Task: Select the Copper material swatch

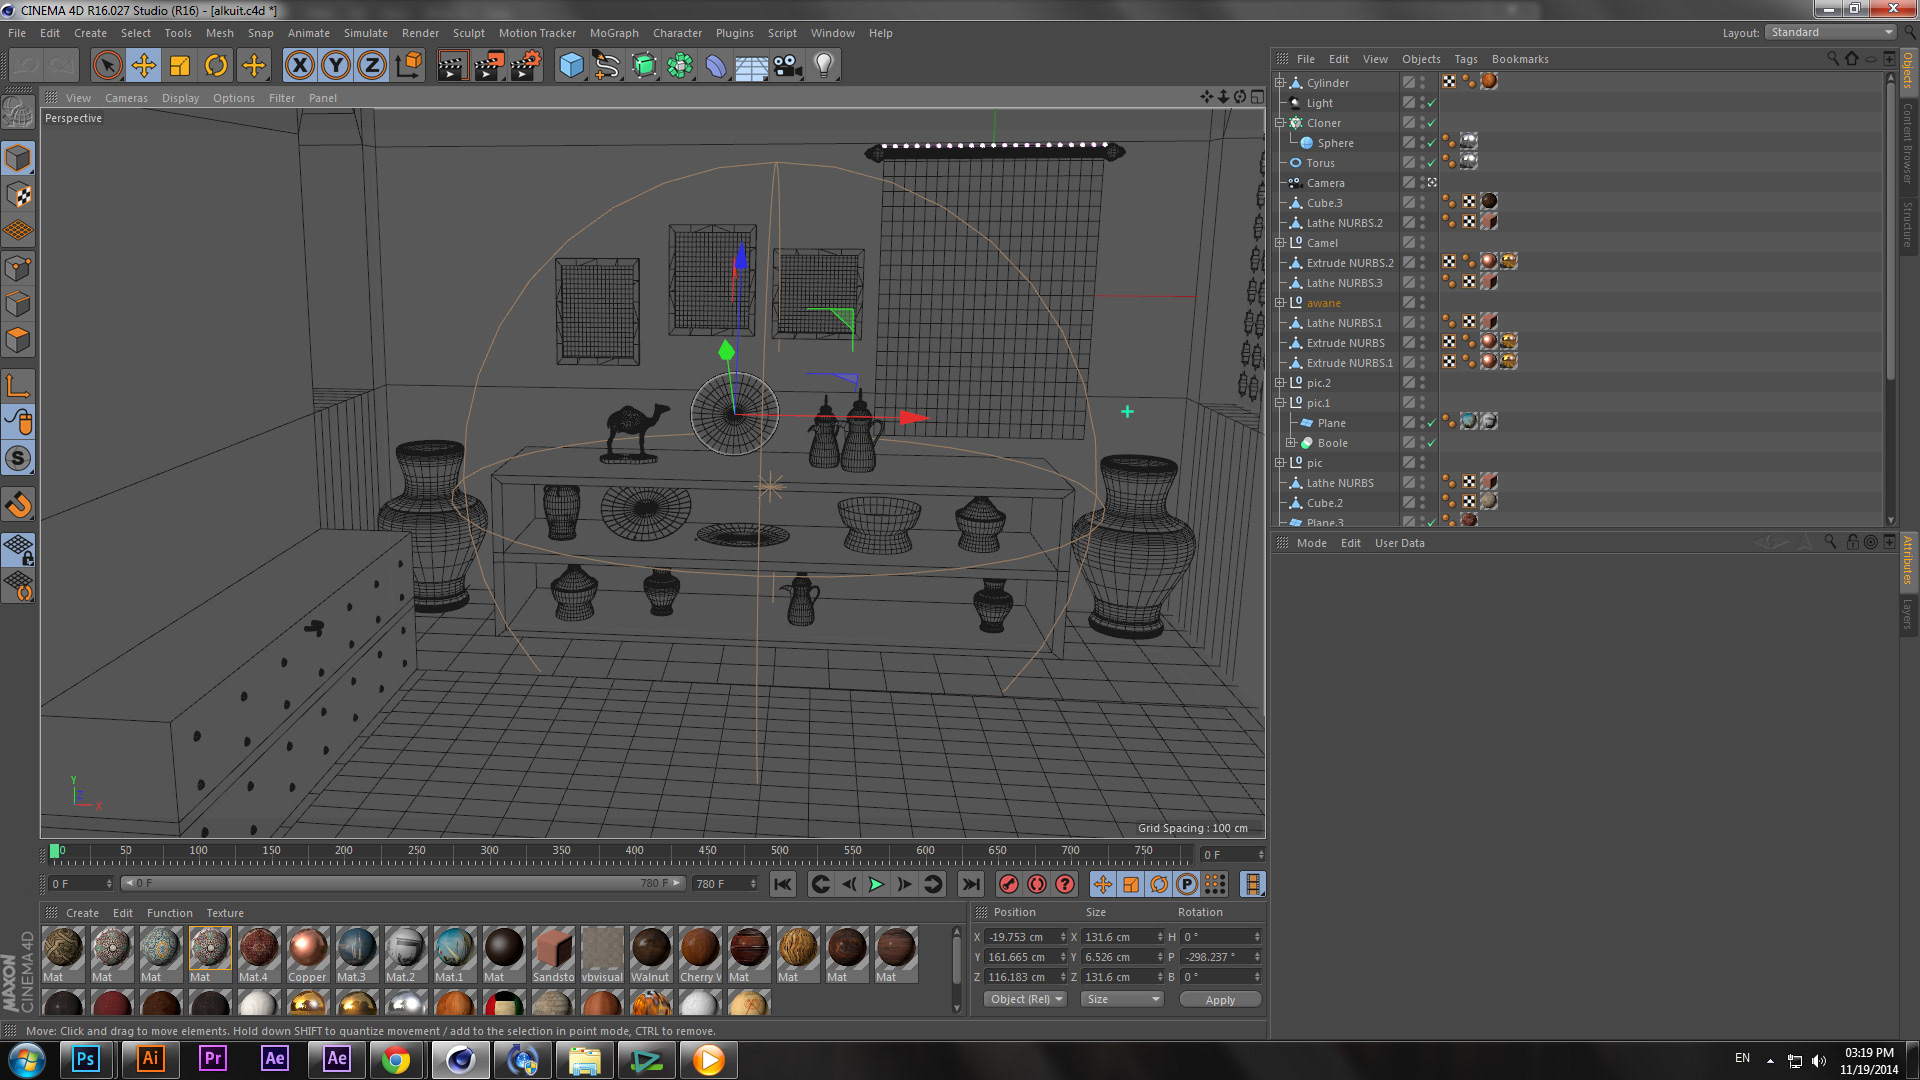Action: pyautogui.click(x=308, y=948)
